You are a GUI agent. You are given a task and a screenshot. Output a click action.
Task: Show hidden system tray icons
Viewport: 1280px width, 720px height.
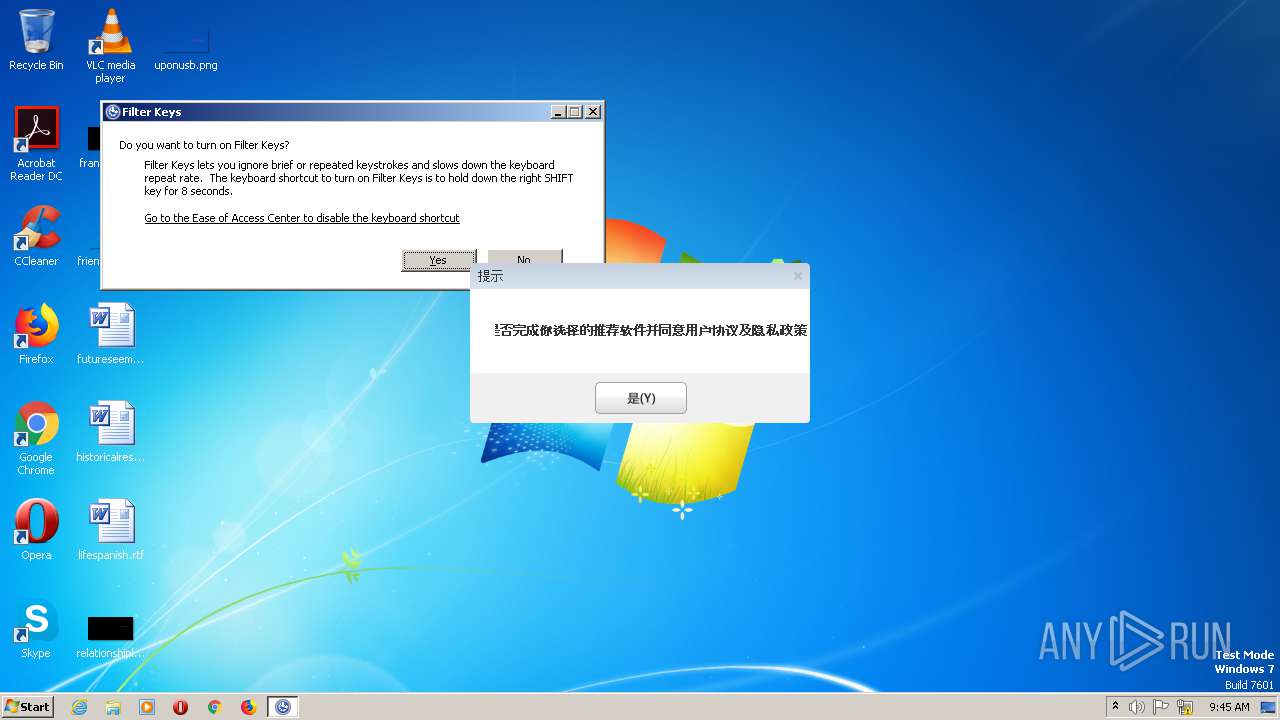tap(1116, 706)
